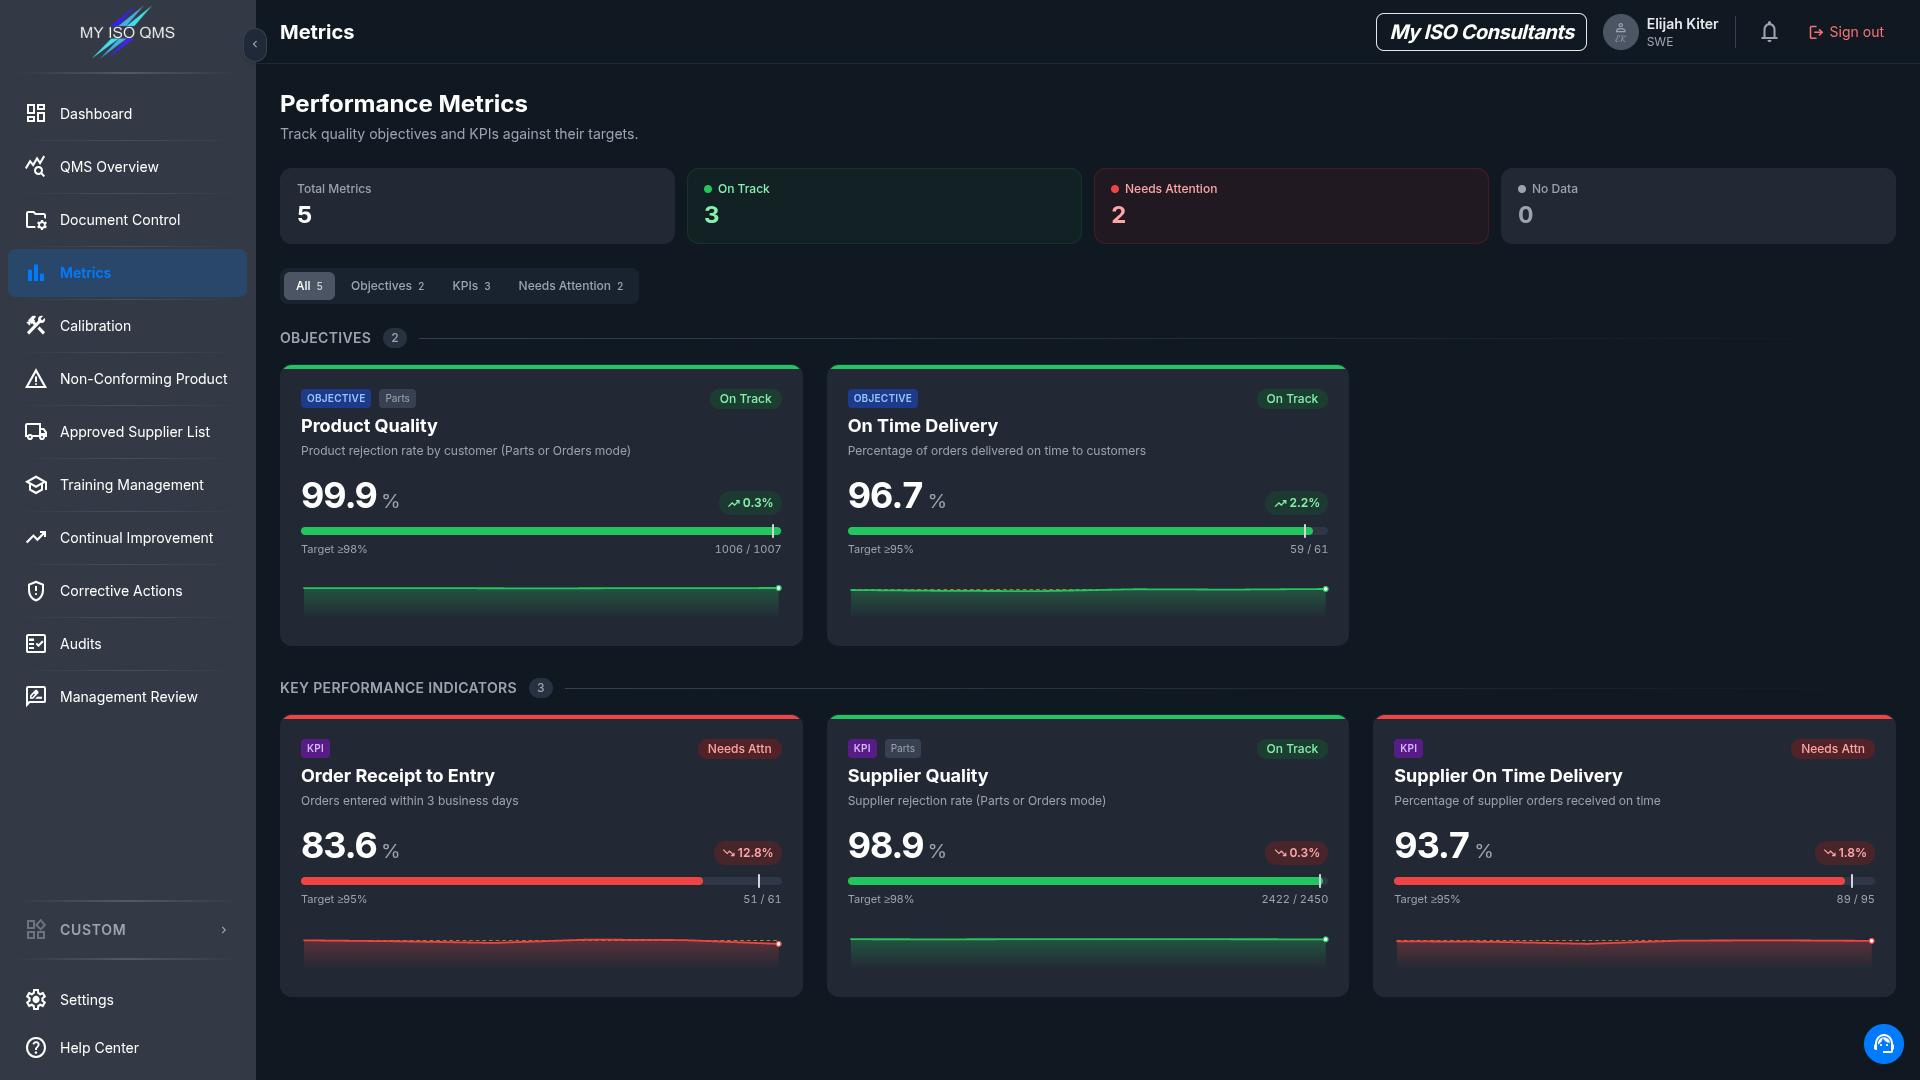Click Needs Attn badge on Order Receipt
The height and width of the screenshot is (1080, 1920).
pyautogui.click(x=739, y=749)
